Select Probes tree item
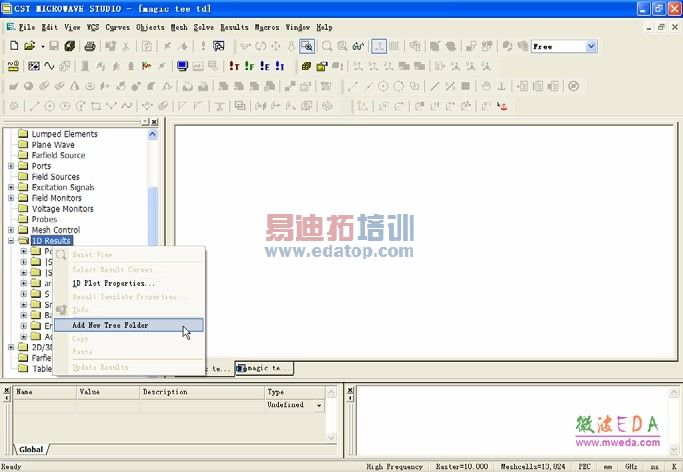Screen dimensions: 683x472 (x=44, y=219)
